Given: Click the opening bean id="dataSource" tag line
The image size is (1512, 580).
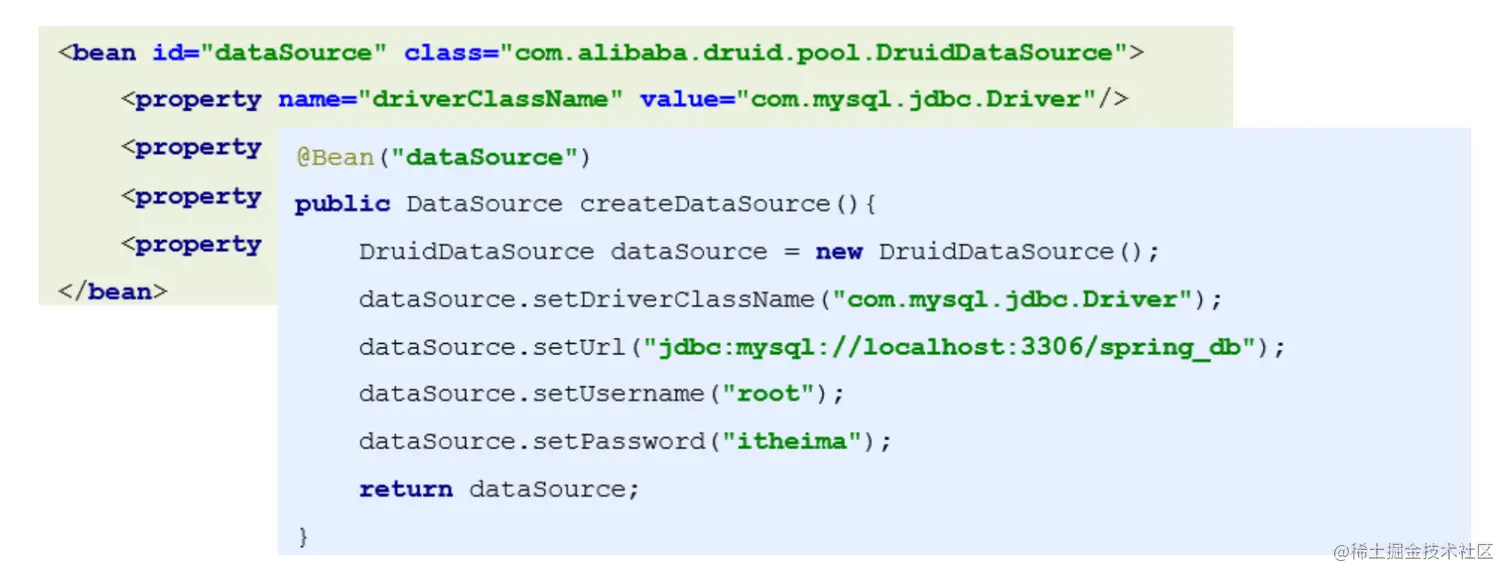Looking at the screenshot, I should point(601,52).
